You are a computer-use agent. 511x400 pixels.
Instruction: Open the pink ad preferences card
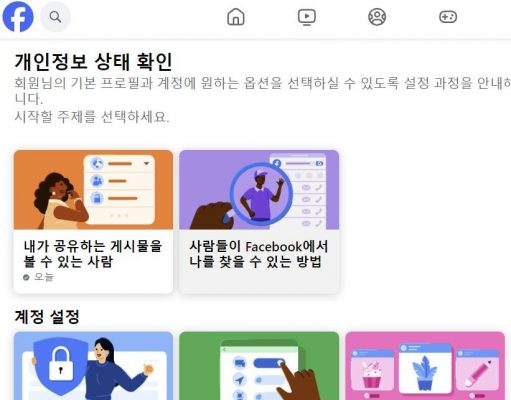click(x=425, y=366)
